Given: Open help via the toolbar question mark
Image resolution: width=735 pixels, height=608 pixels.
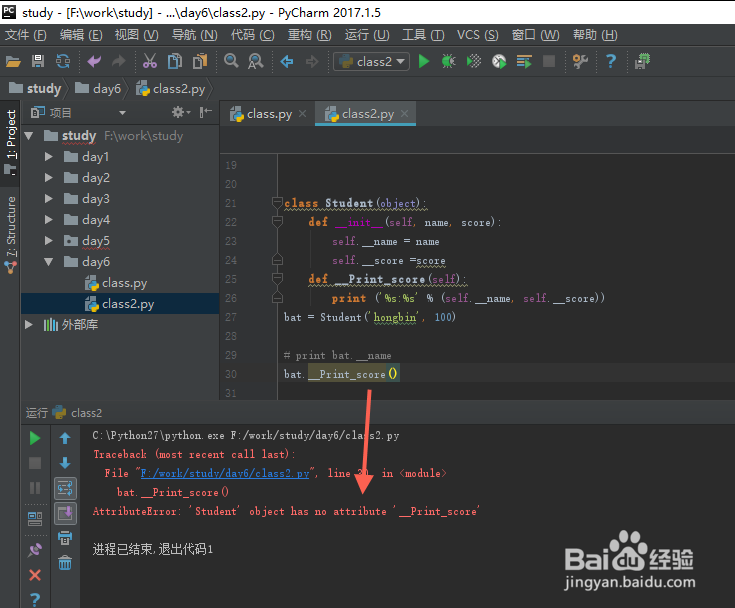Looking at the screenshot, I should coord(610,61).
